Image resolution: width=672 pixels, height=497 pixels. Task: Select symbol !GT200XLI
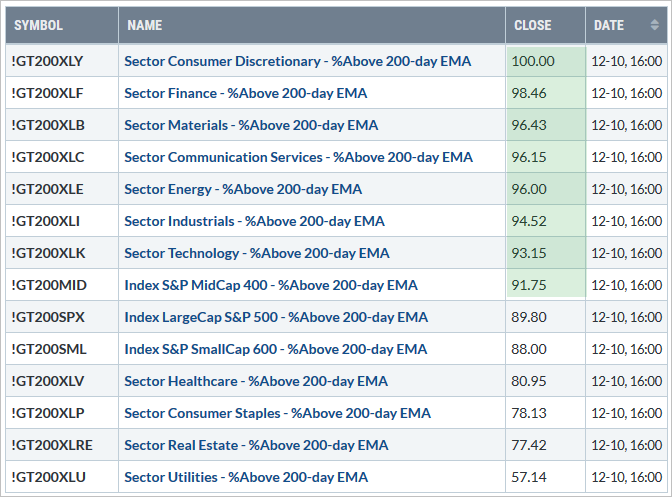point(45,221)
